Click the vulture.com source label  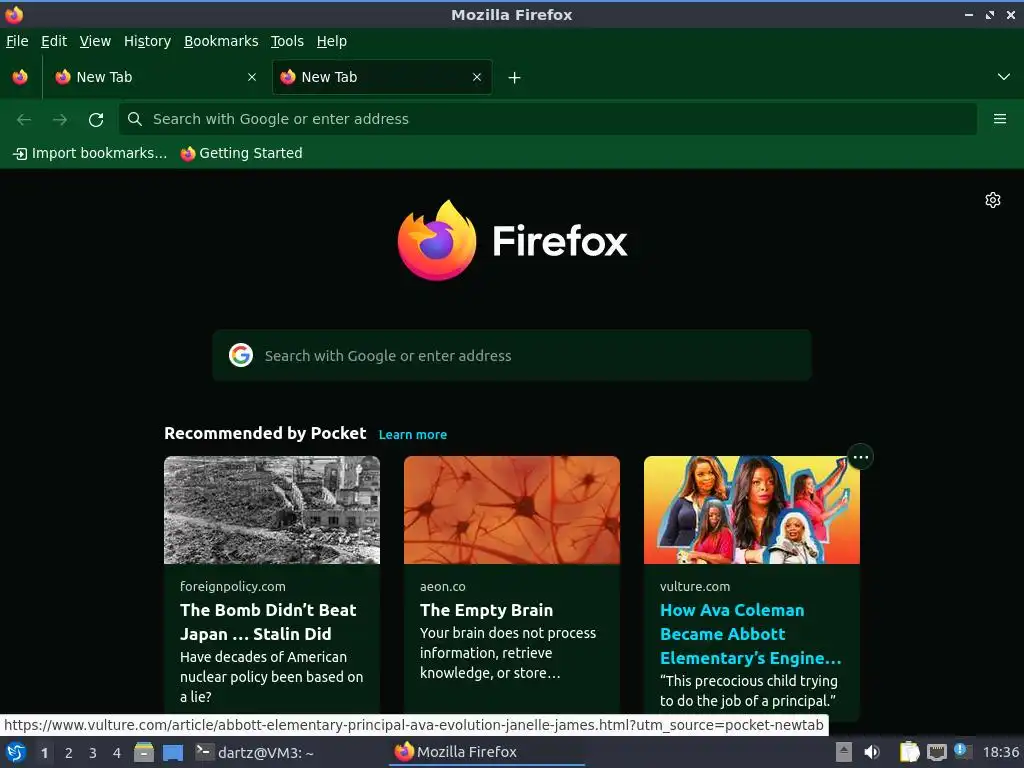[x=695, y=586]
